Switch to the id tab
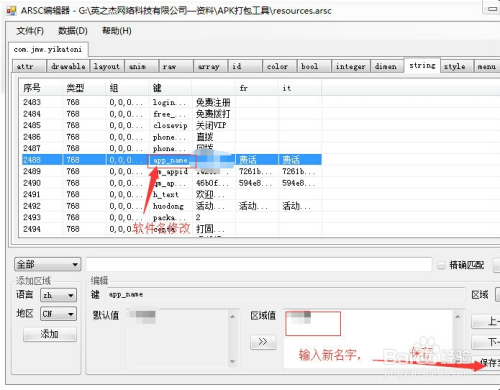500x390 pixels. coord(245,66)
